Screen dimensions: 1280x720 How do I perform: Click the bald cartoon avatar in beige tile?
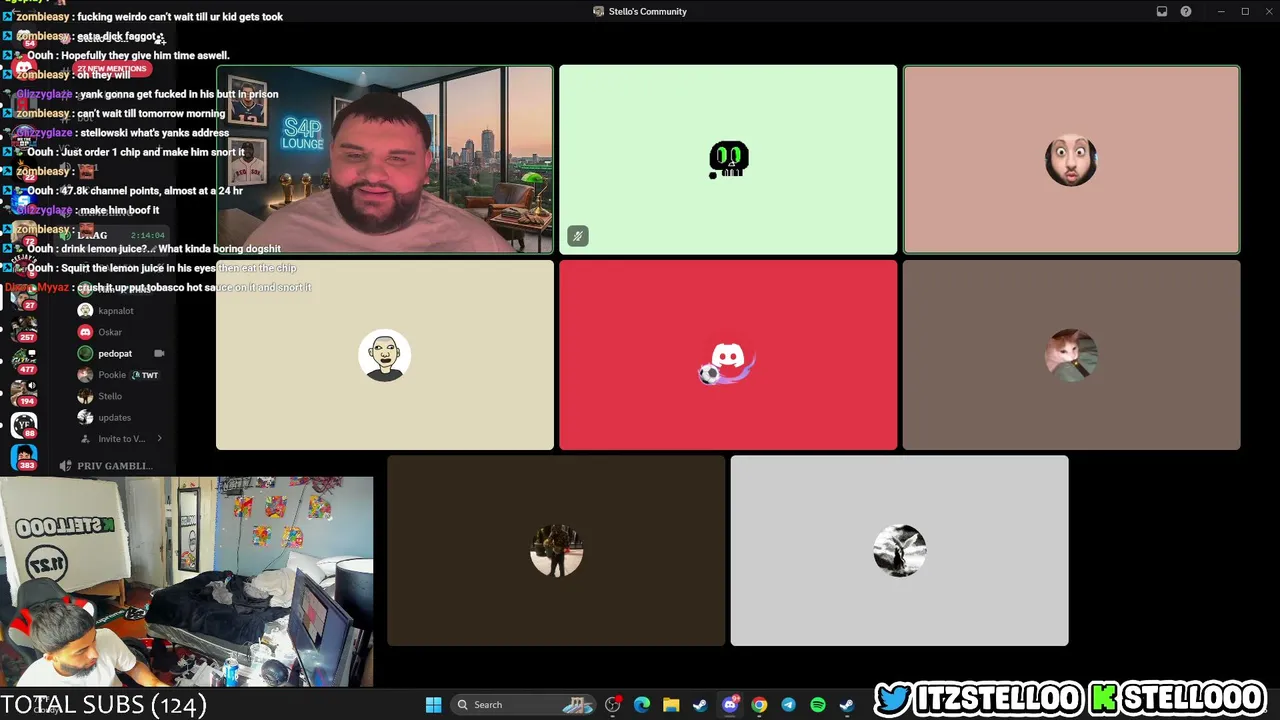(x=385, y=355)
